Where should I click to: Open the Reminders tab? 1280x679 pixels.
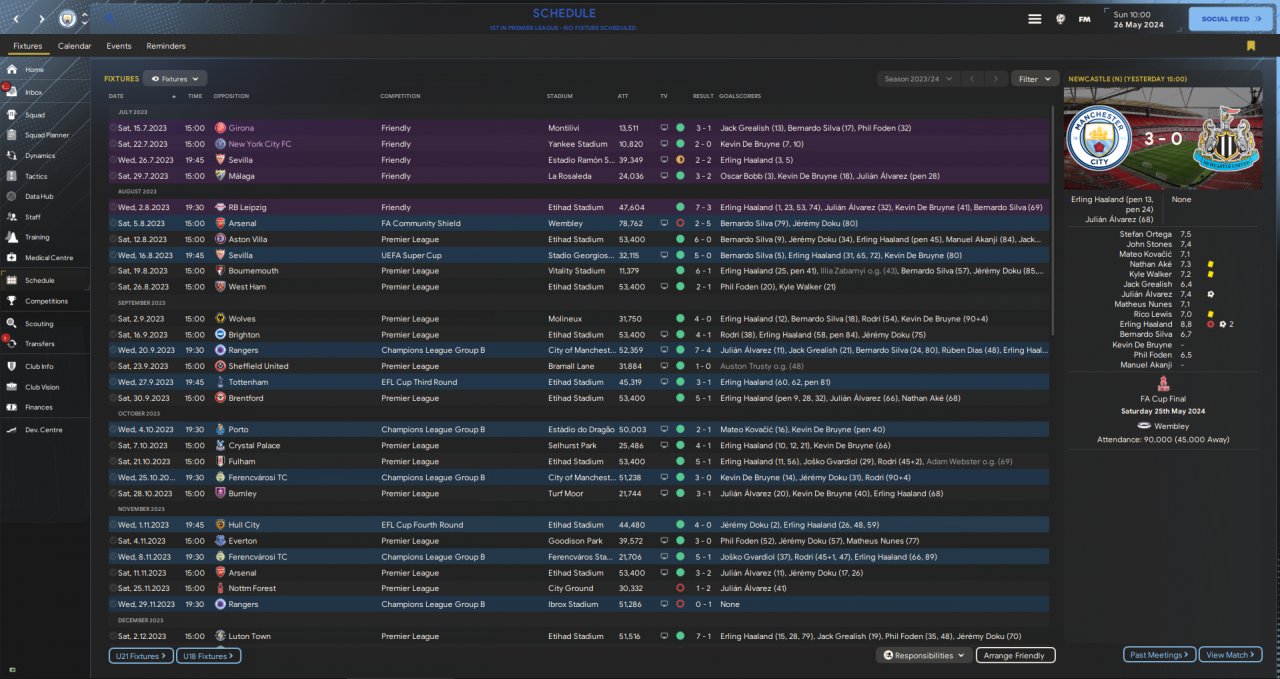click(x=166, y=46)
